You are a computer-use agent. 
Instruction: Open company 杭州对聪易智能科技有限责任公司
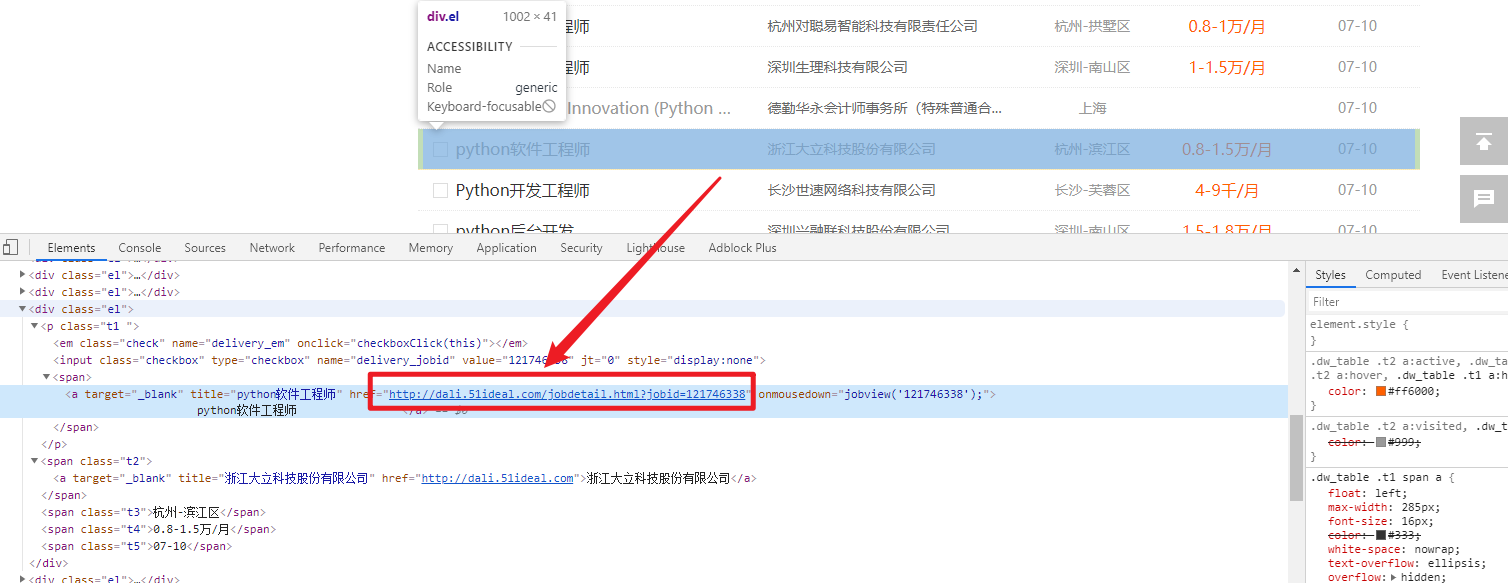pos(872,26)
